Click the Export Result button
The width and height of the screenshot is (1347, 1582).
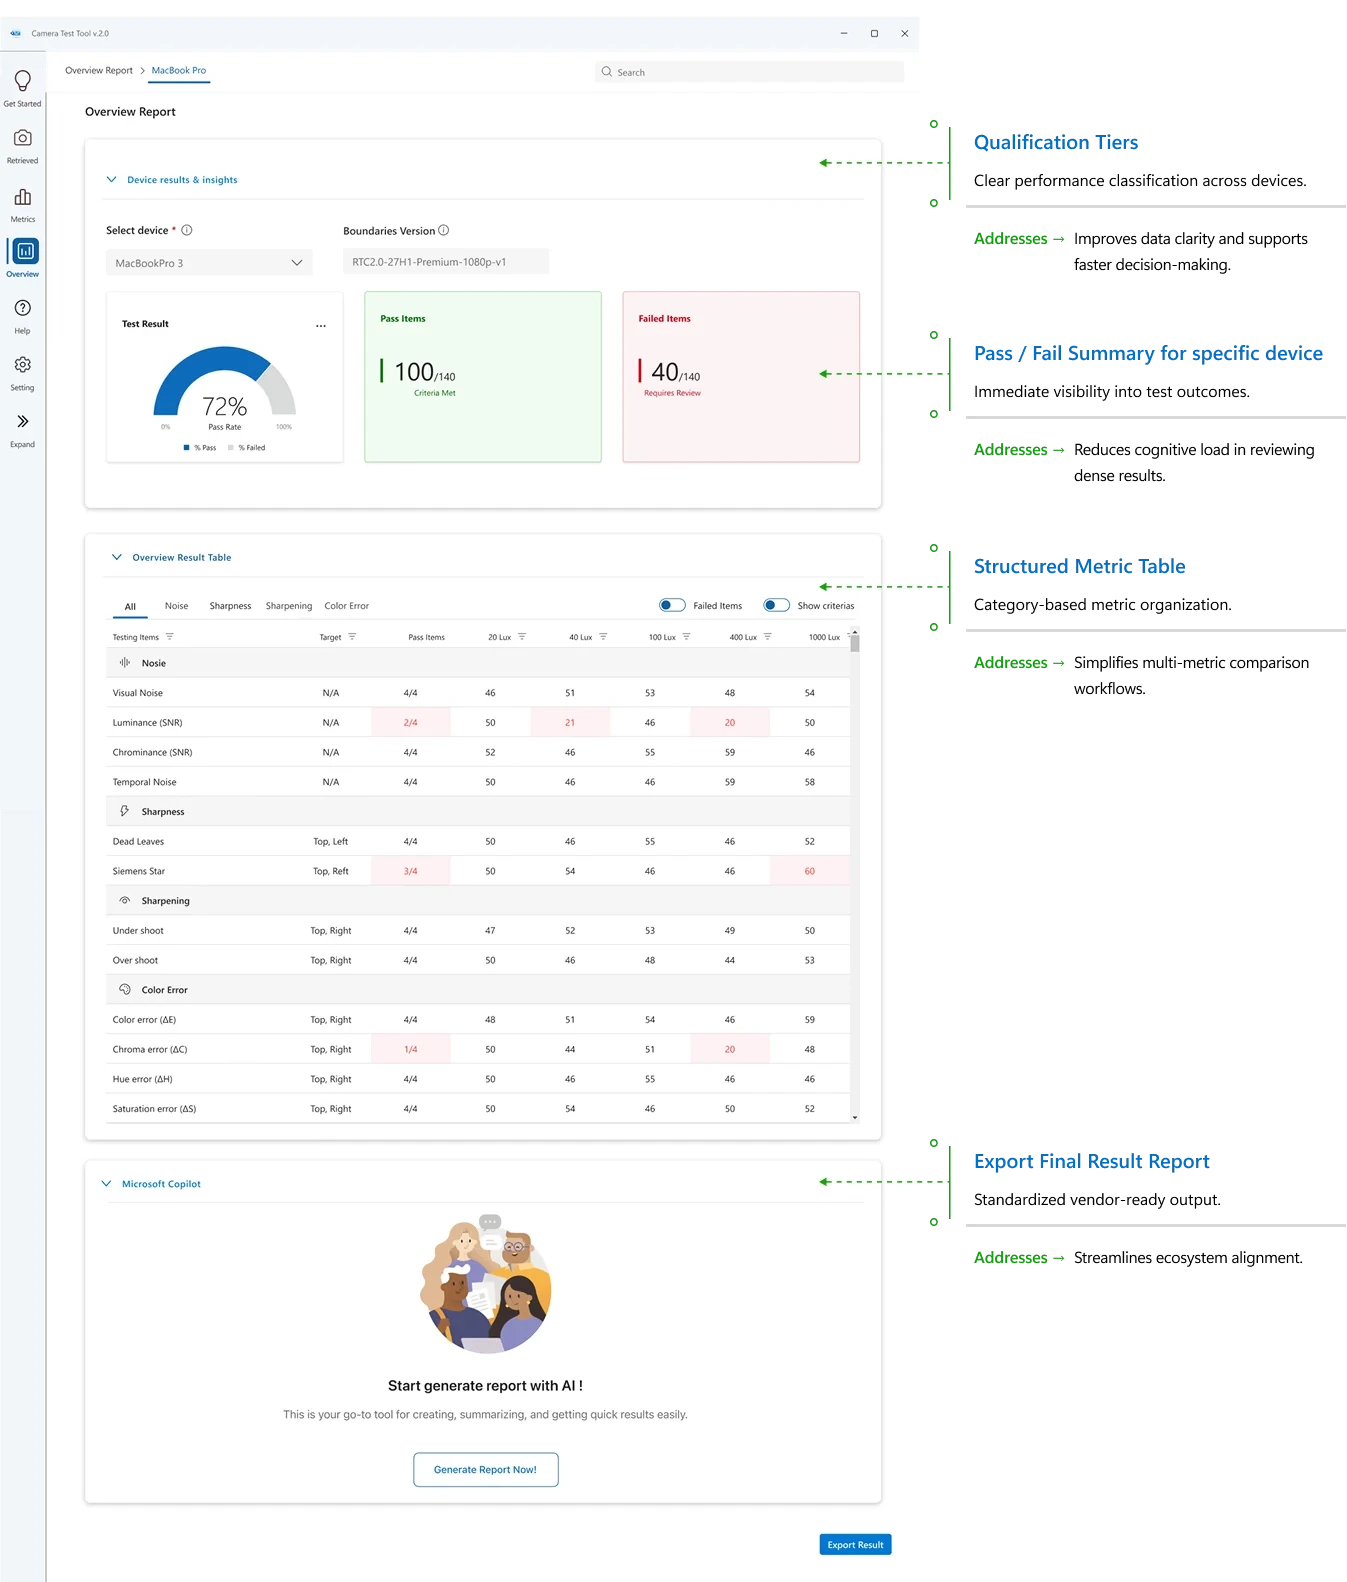(x=856, y=1545)
